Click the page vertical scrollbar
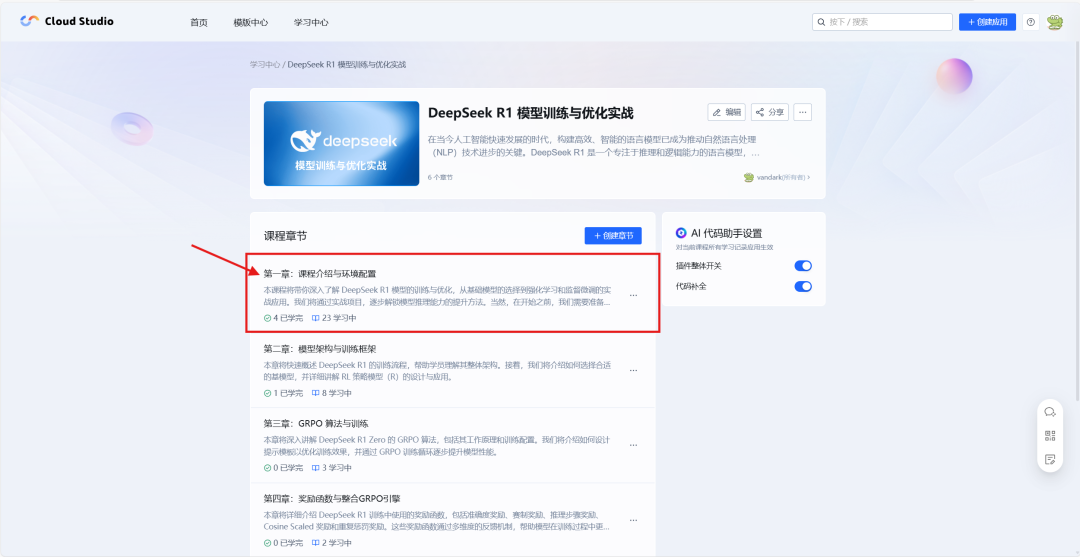Image resolution: width=1080 pixels, height=557 pixels. pyautogui.click(x=1077, y=220)
